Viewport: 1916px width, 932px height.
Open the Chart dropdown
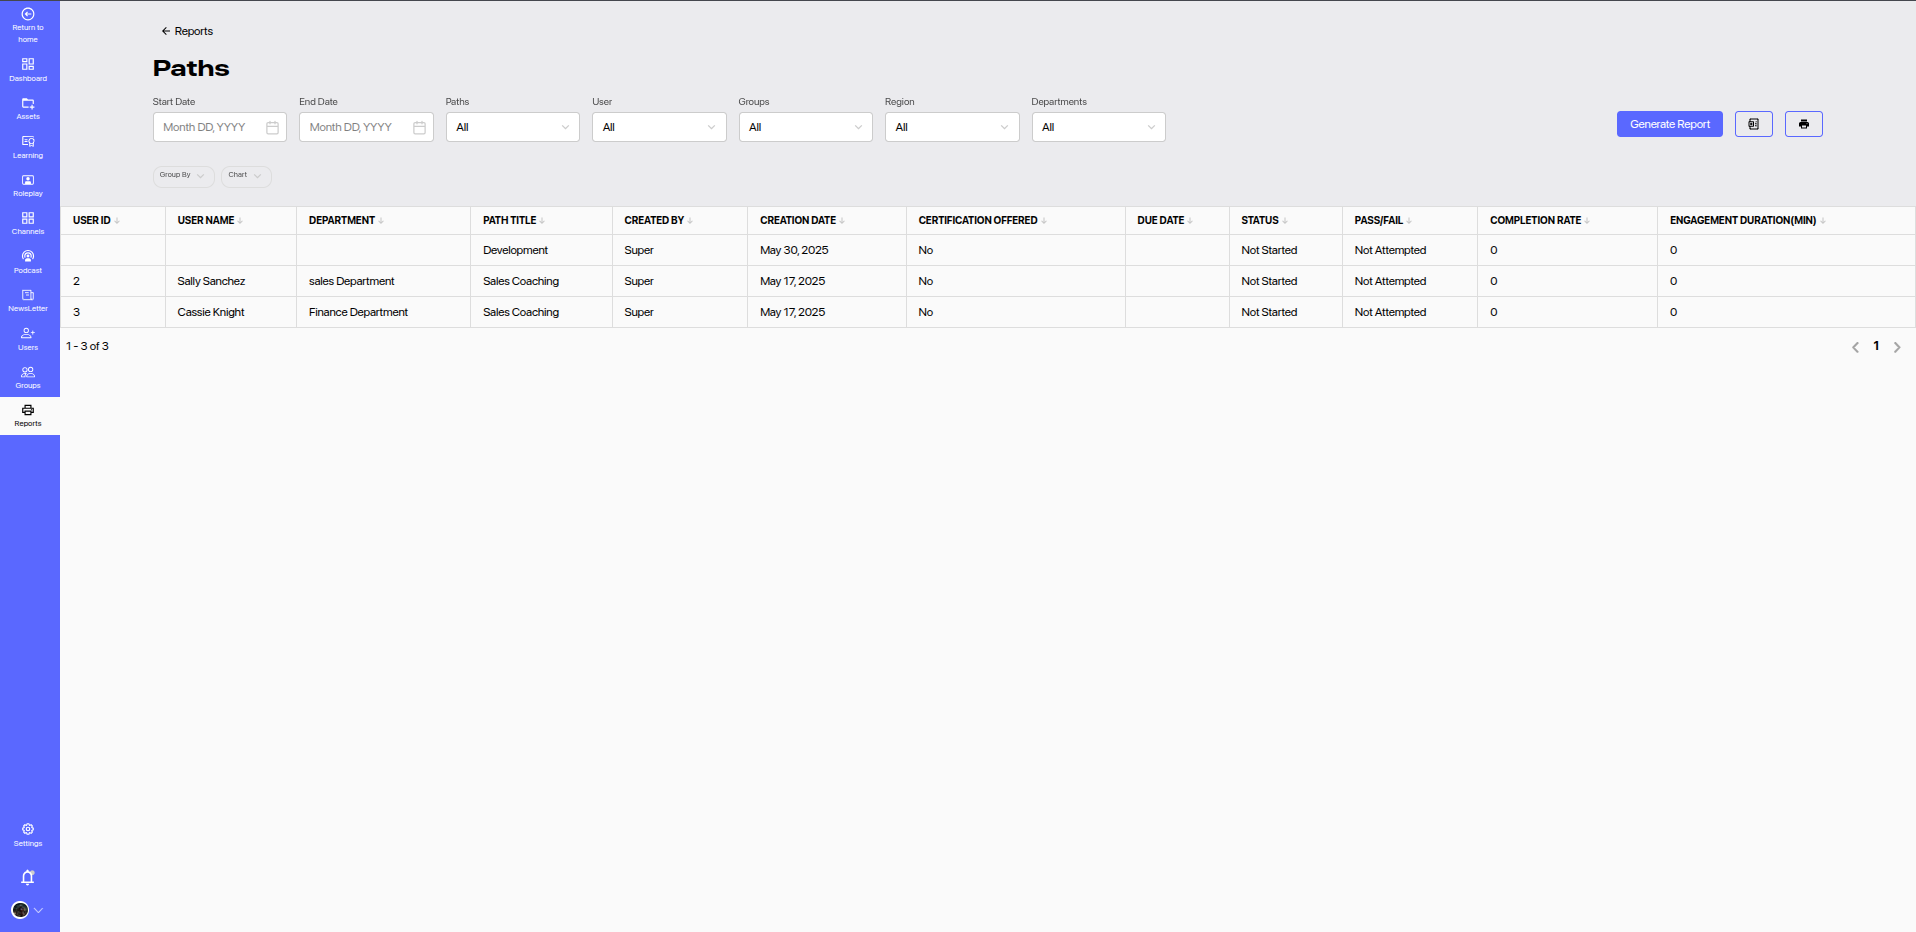click(245, 175)
